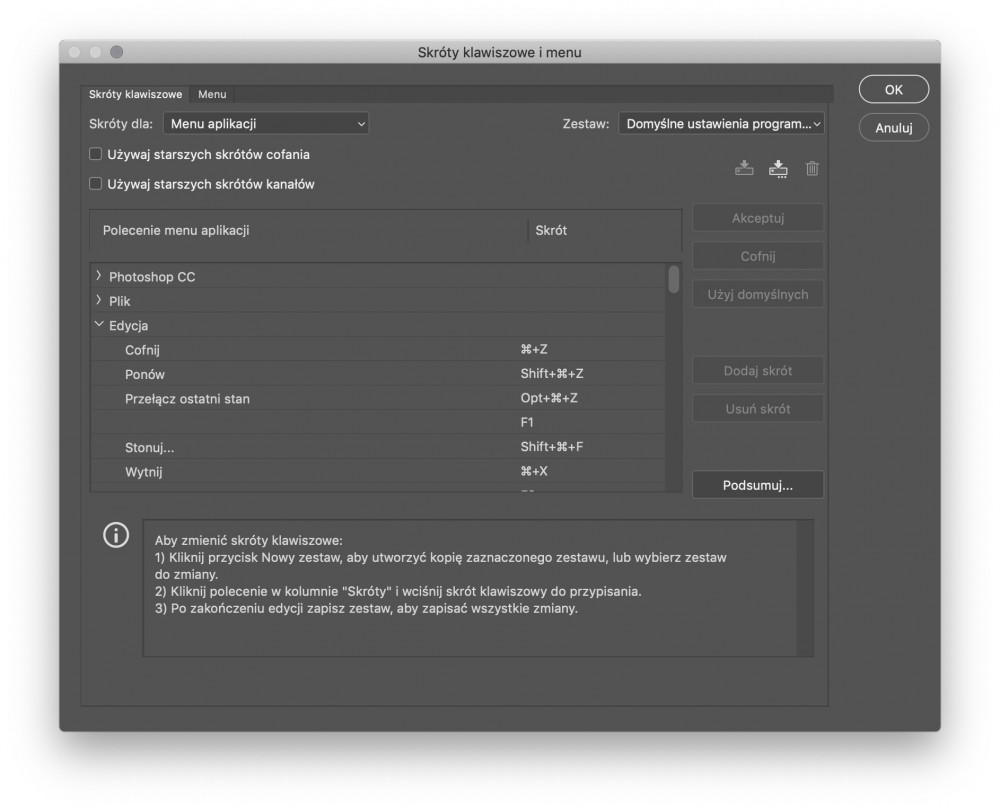
Task: Click the "Polecenie menu aplikacji" column header
Action: 175,230
